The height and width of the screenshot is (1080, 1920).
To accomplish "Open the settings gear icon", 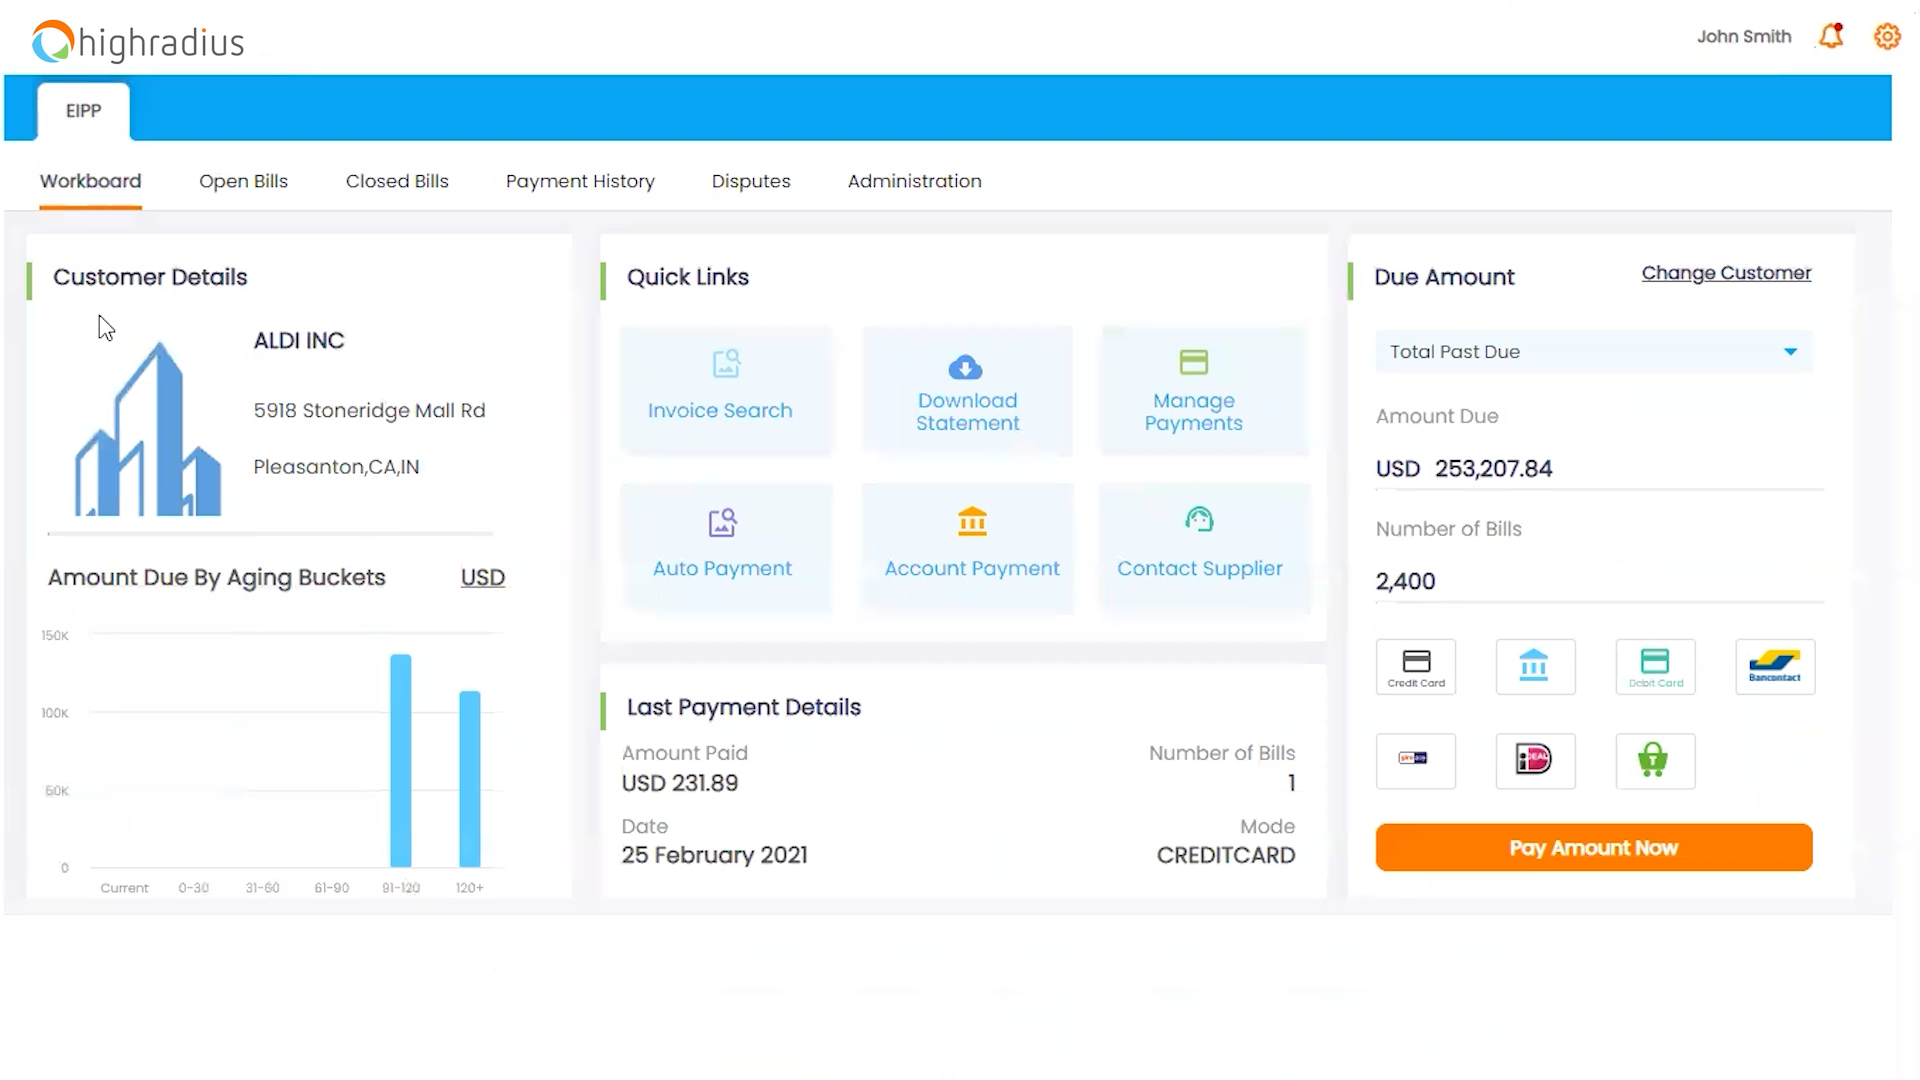I will 1887,37.
